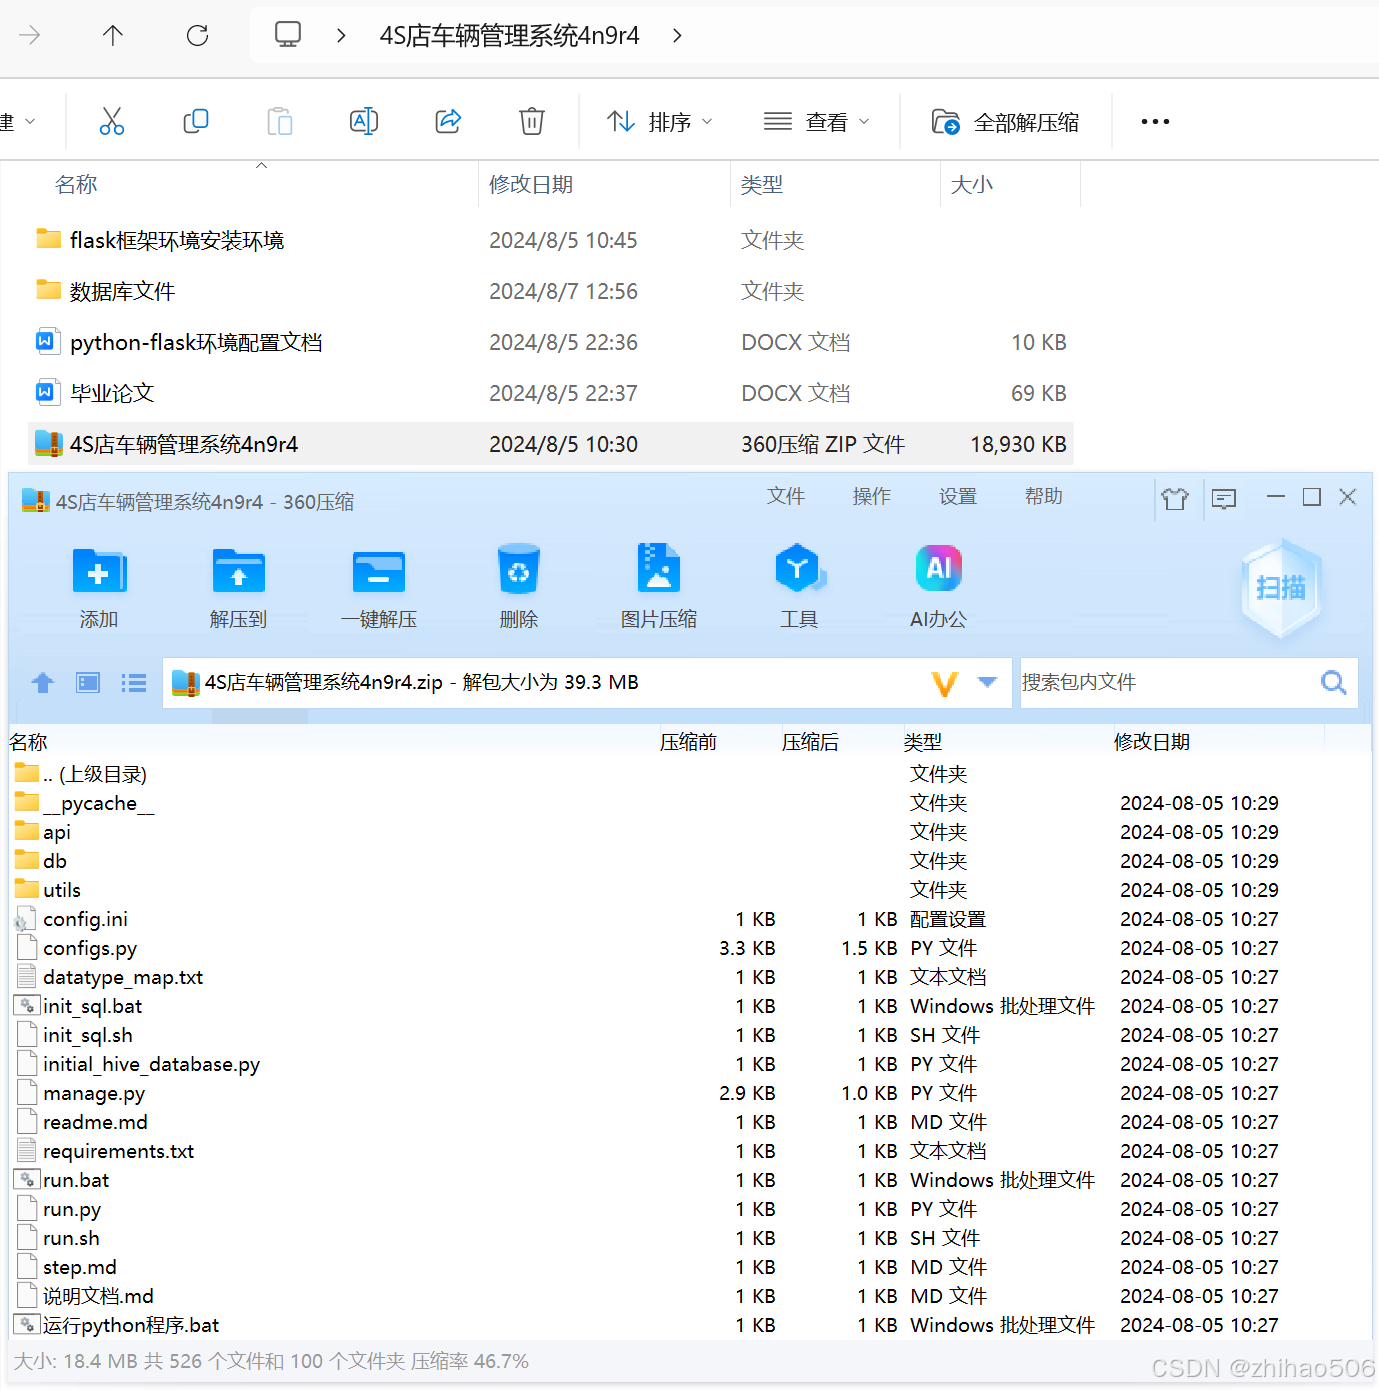
Task: Open the AI办公 feature
Action: [937, 586]
